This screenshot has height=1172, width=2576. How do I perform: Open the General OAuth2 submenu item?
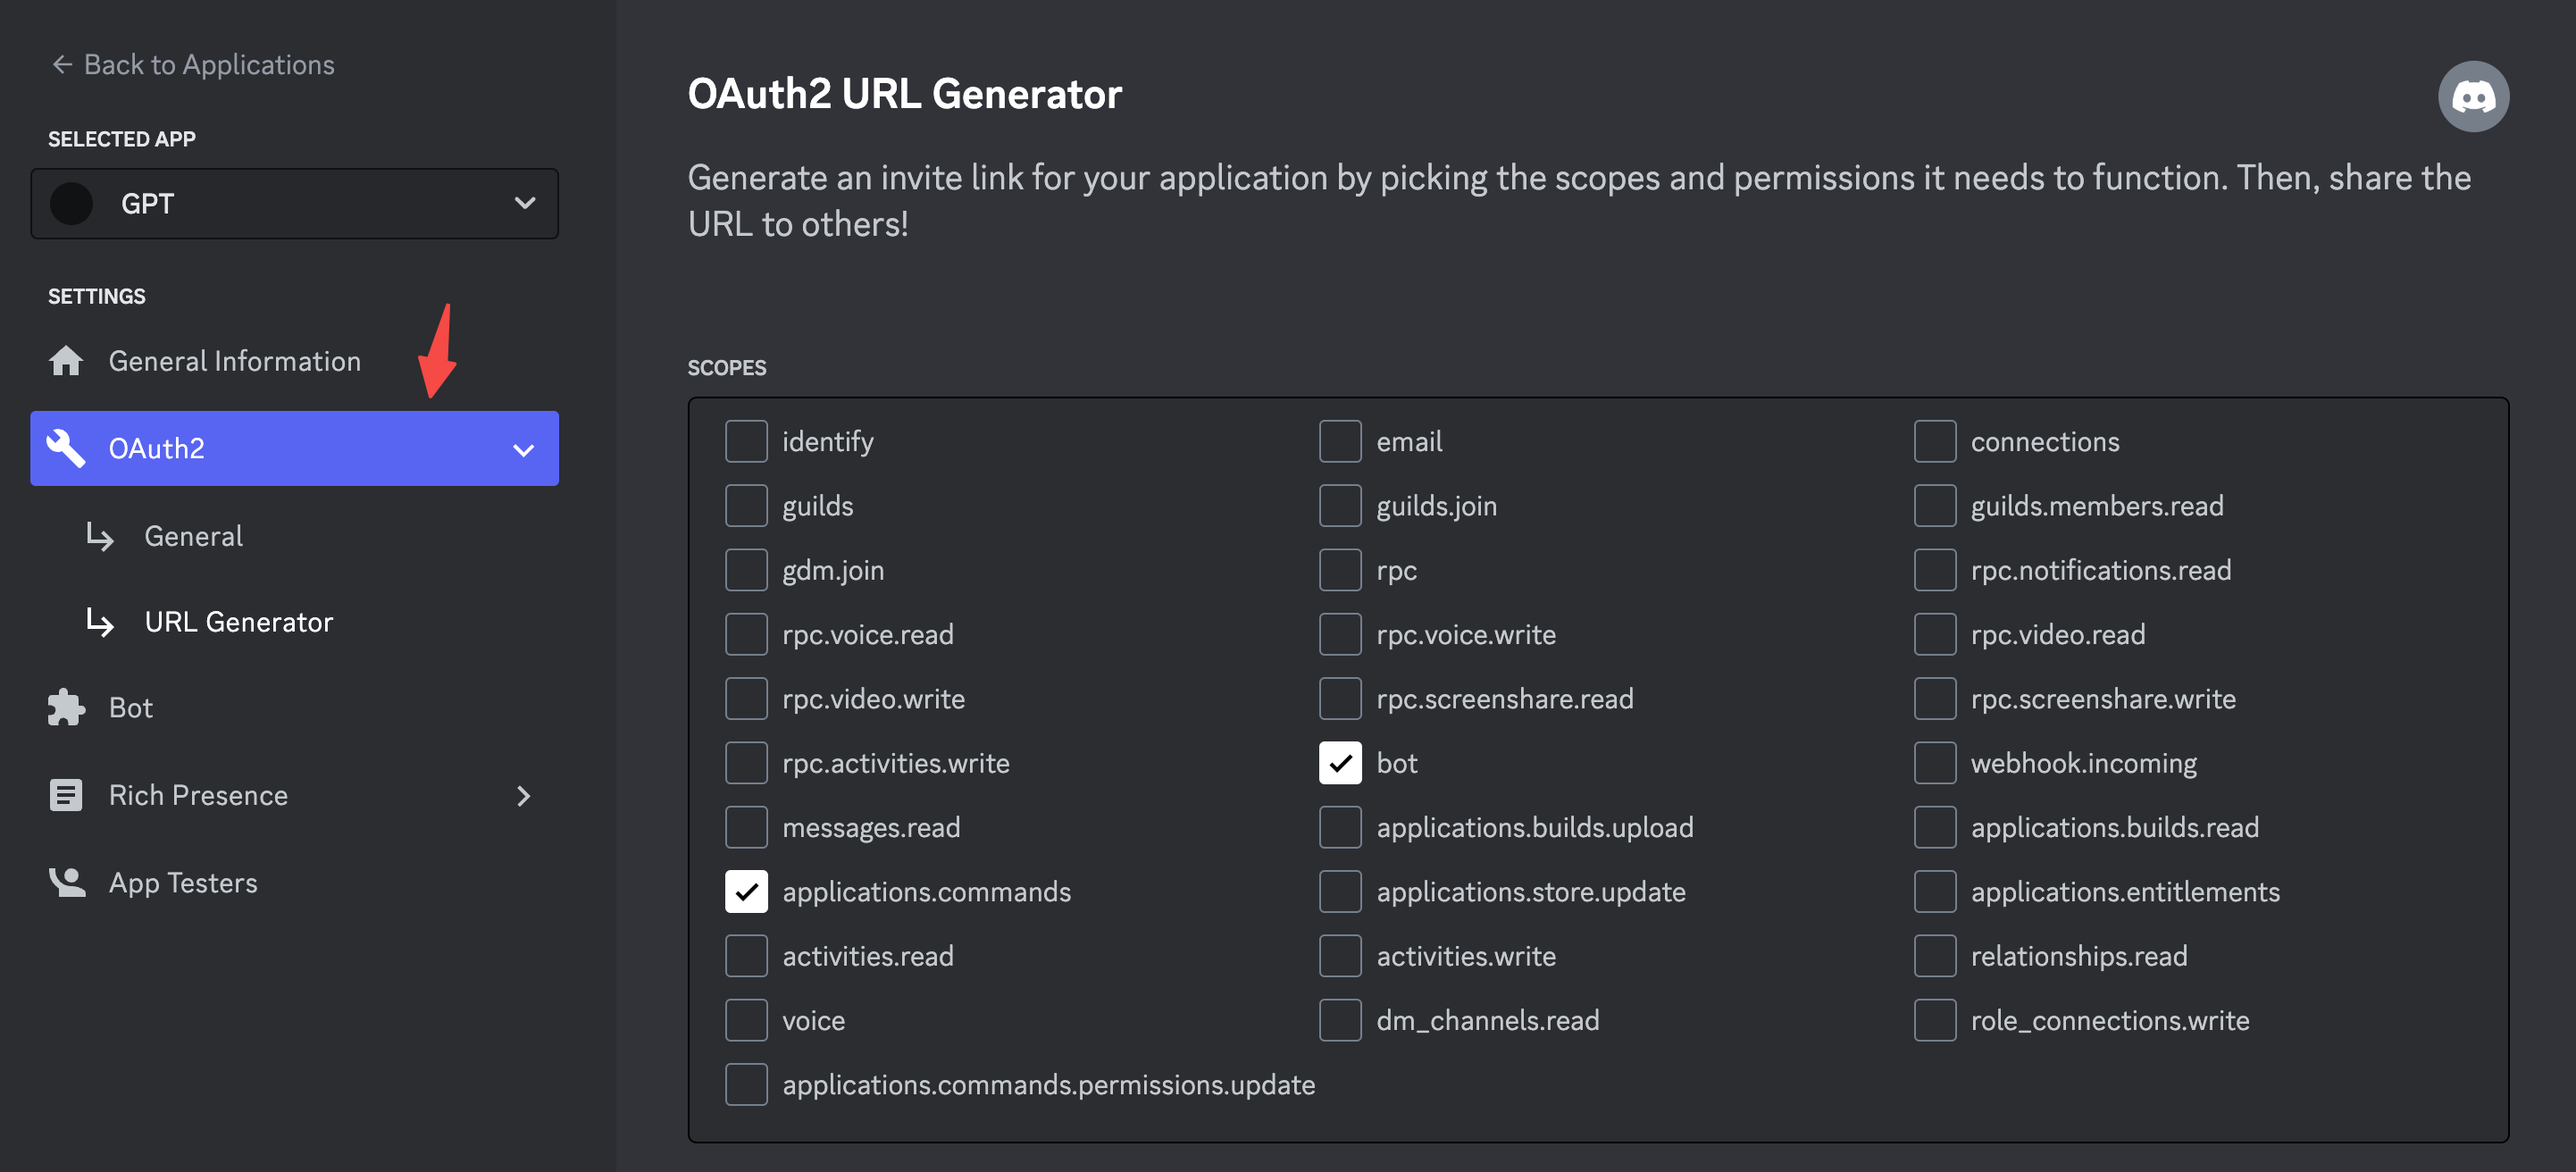pyautogui.click(x=193, y=536)
